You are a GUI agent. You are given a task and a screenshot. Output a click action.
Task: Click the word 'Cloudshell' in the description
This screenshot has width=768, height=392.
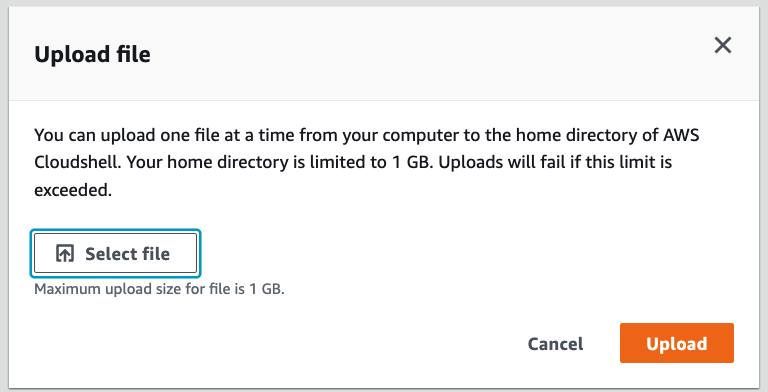[x=76, y=162]
